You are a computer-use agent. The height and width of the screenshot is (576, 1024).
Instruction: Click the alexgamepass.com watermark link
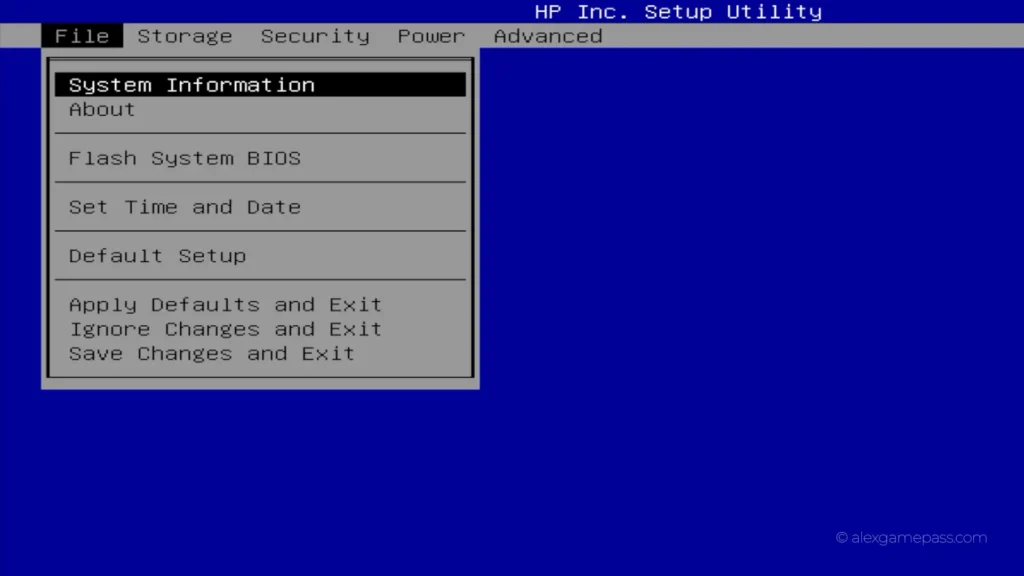[x=919, y=537]
